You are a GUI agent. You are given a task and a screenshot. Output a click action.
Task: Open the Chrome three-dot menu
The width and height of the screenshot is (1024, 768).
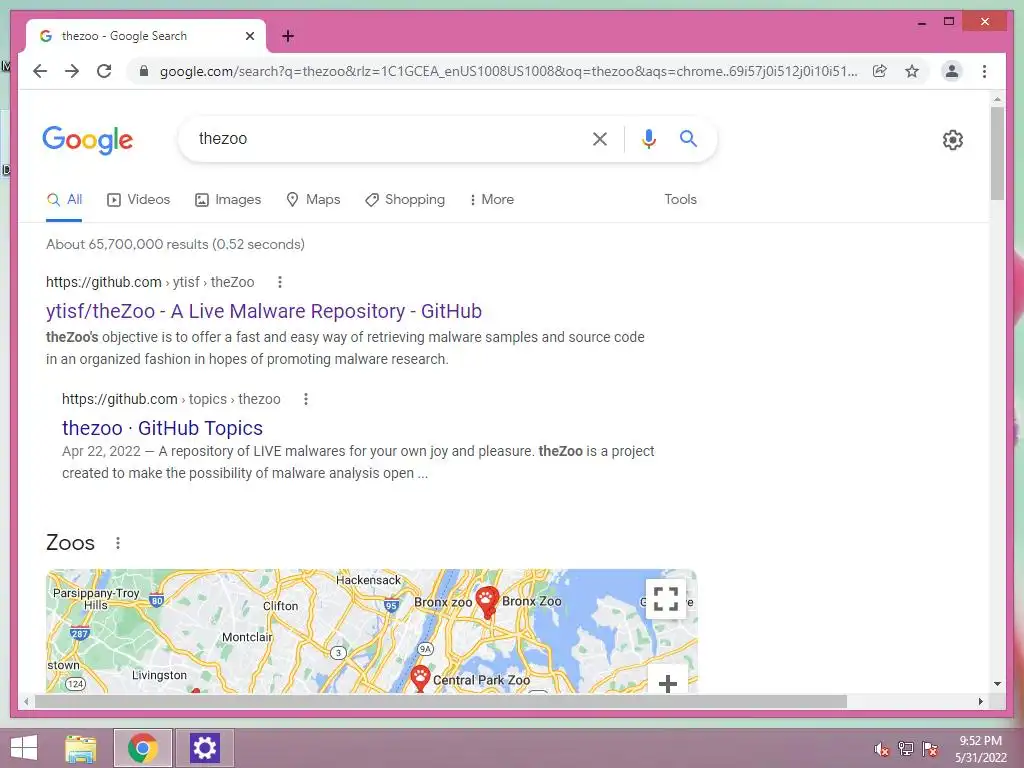tap(984, 71)
